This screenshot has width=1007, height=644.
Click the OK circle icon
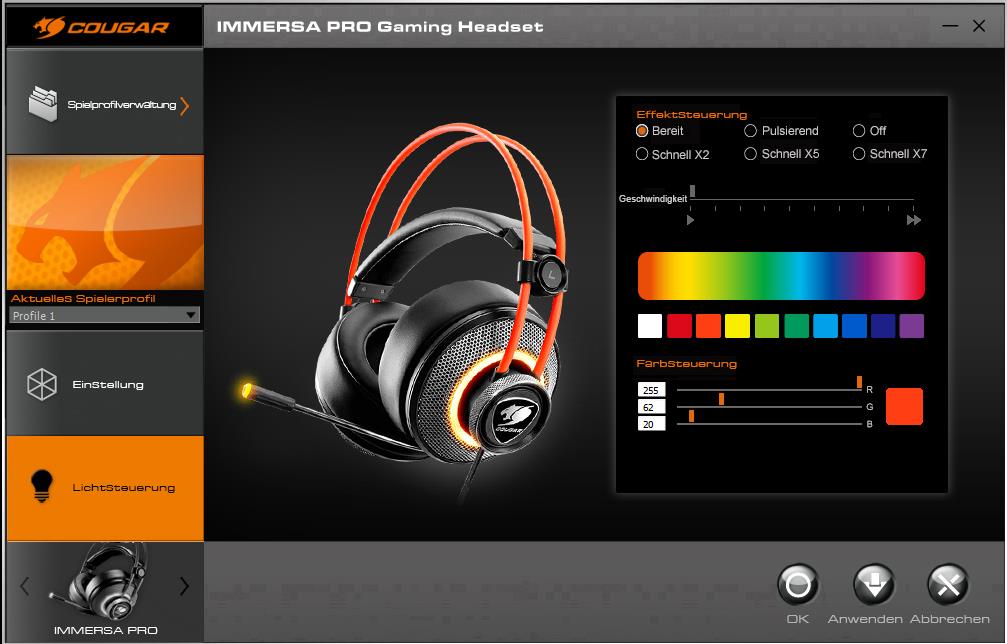tap(797, 585)
